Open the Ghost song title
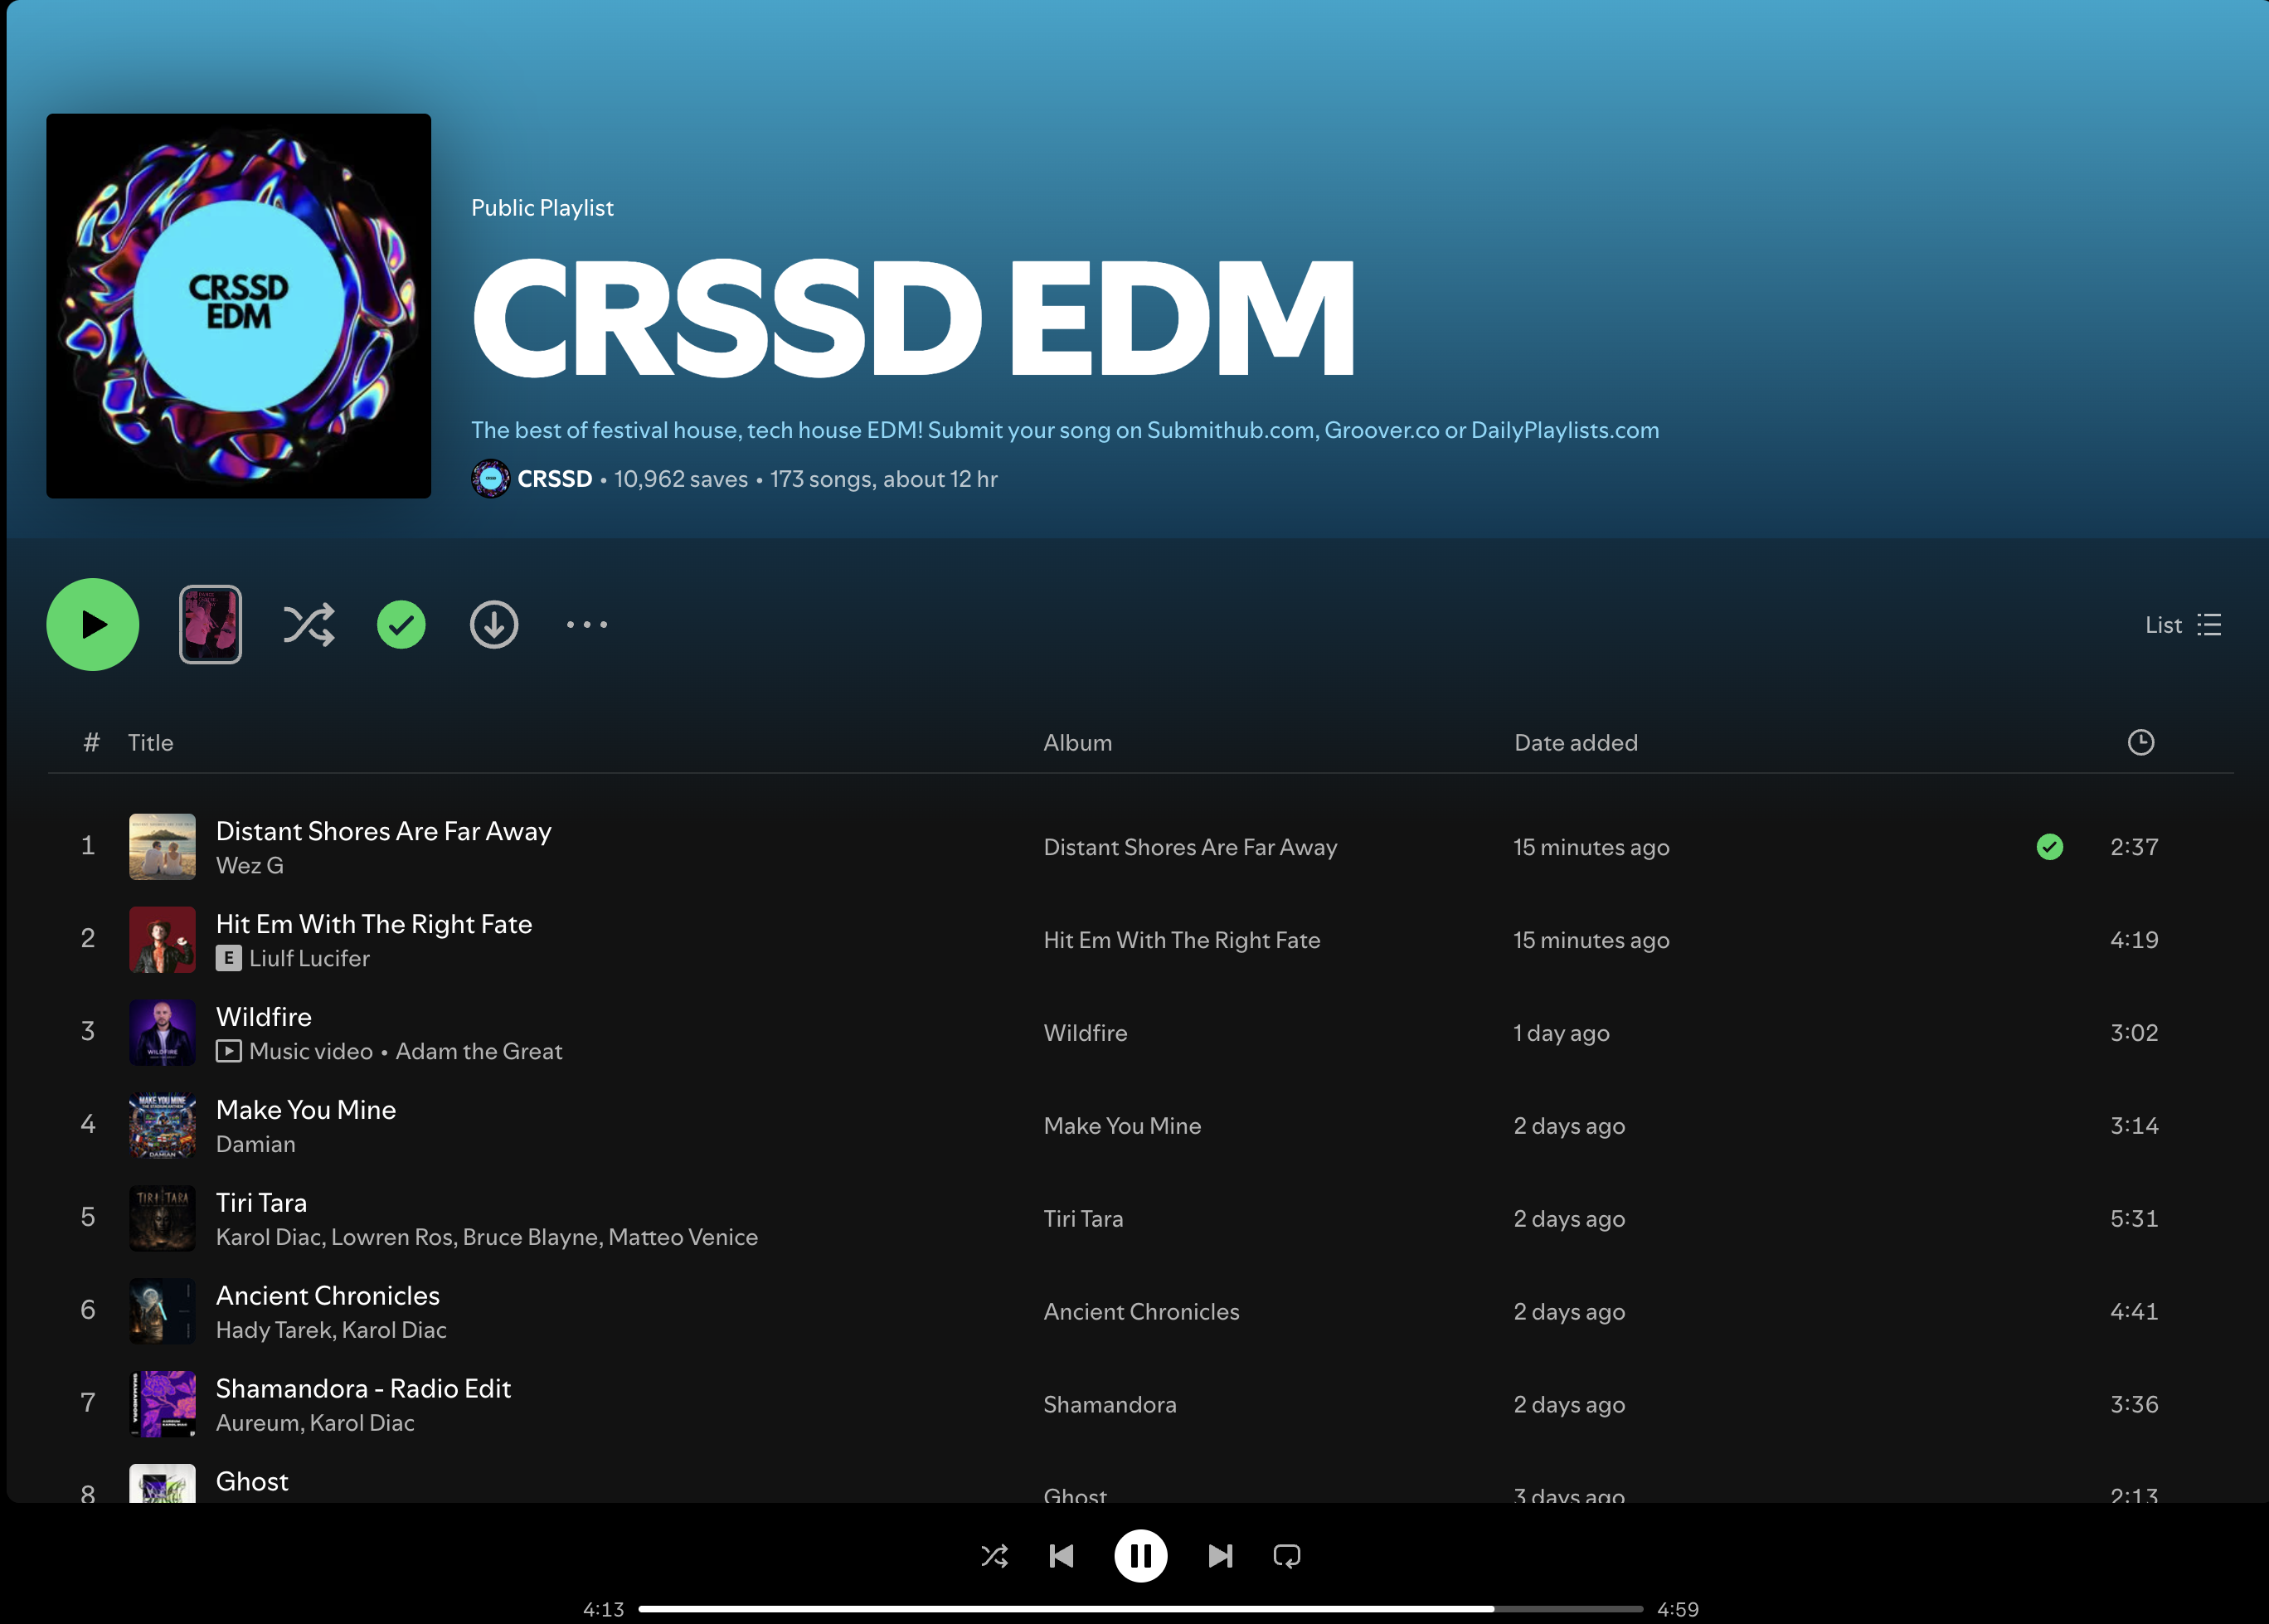2269x1624 pixels. tap(252, 1482)
